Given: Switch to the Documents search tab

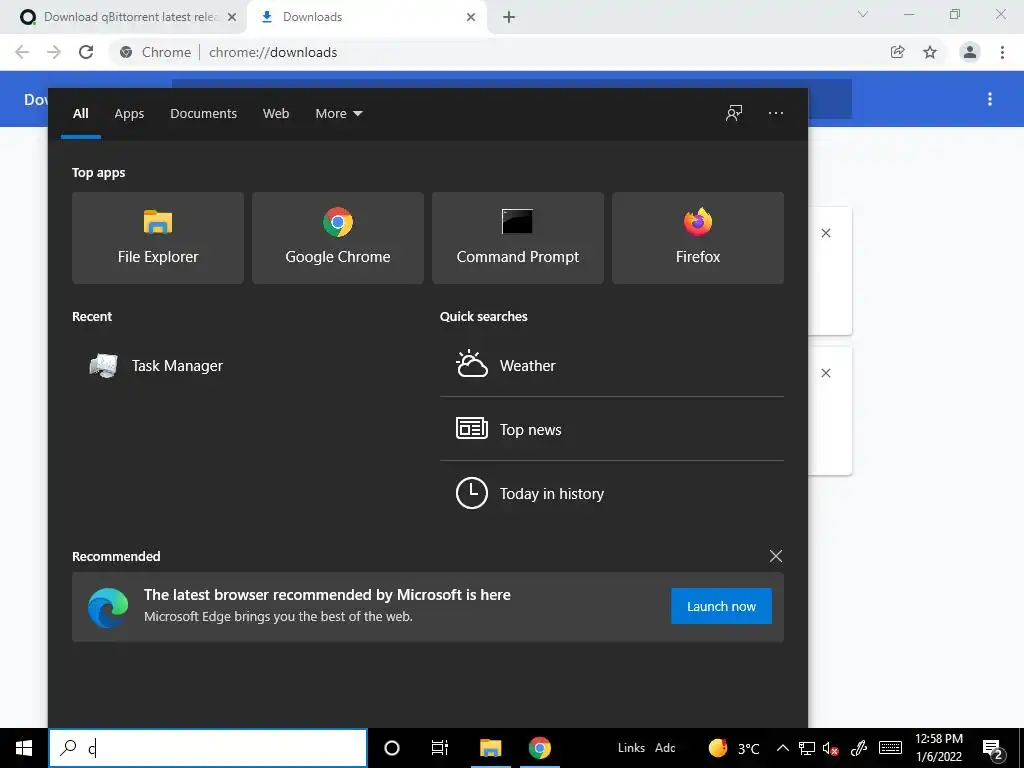Looking at the screenshot, I should tap(203, 114).
